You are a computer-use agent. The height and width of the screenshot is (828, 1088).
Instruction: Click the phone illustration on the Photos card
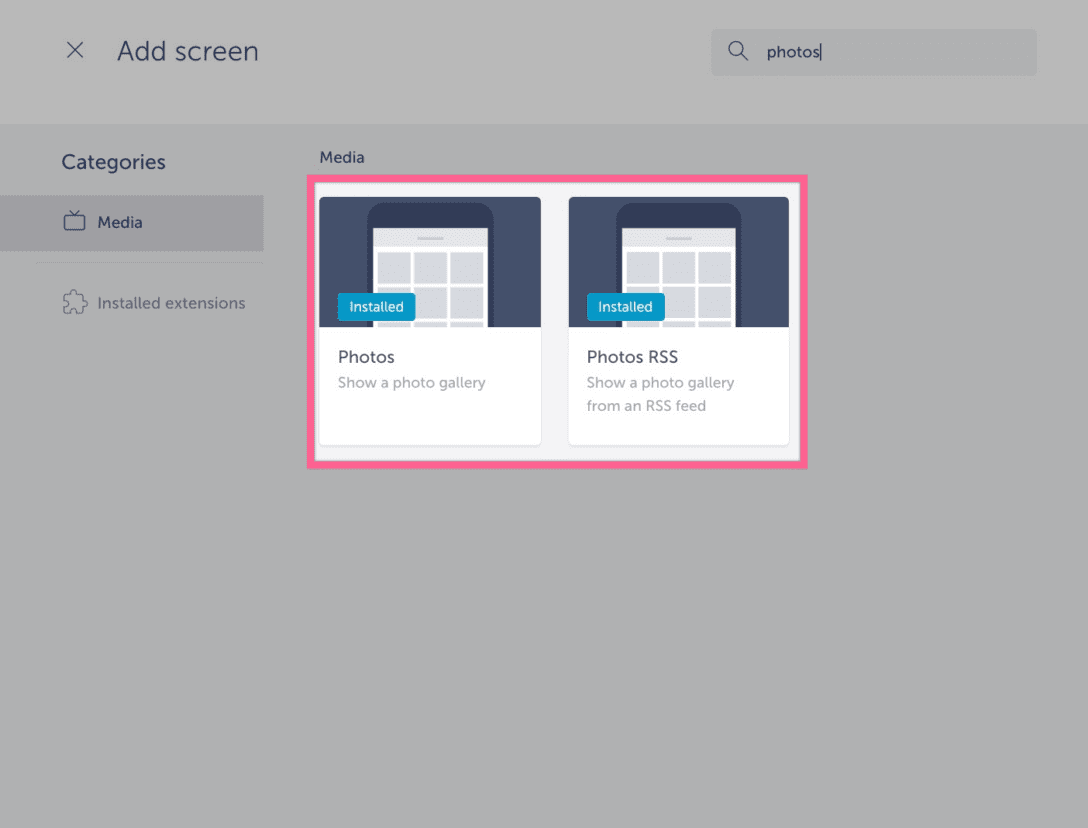click(429, 262)
